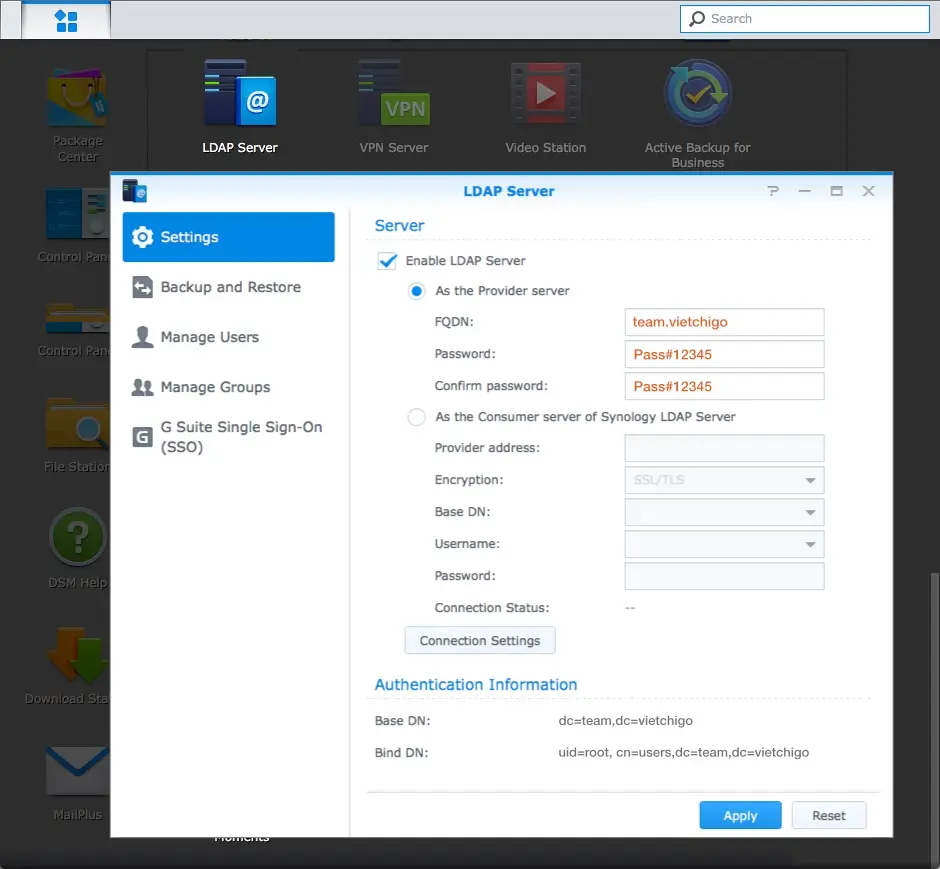
Task: Click the Manage Users person icon
Action: (142, 337)
